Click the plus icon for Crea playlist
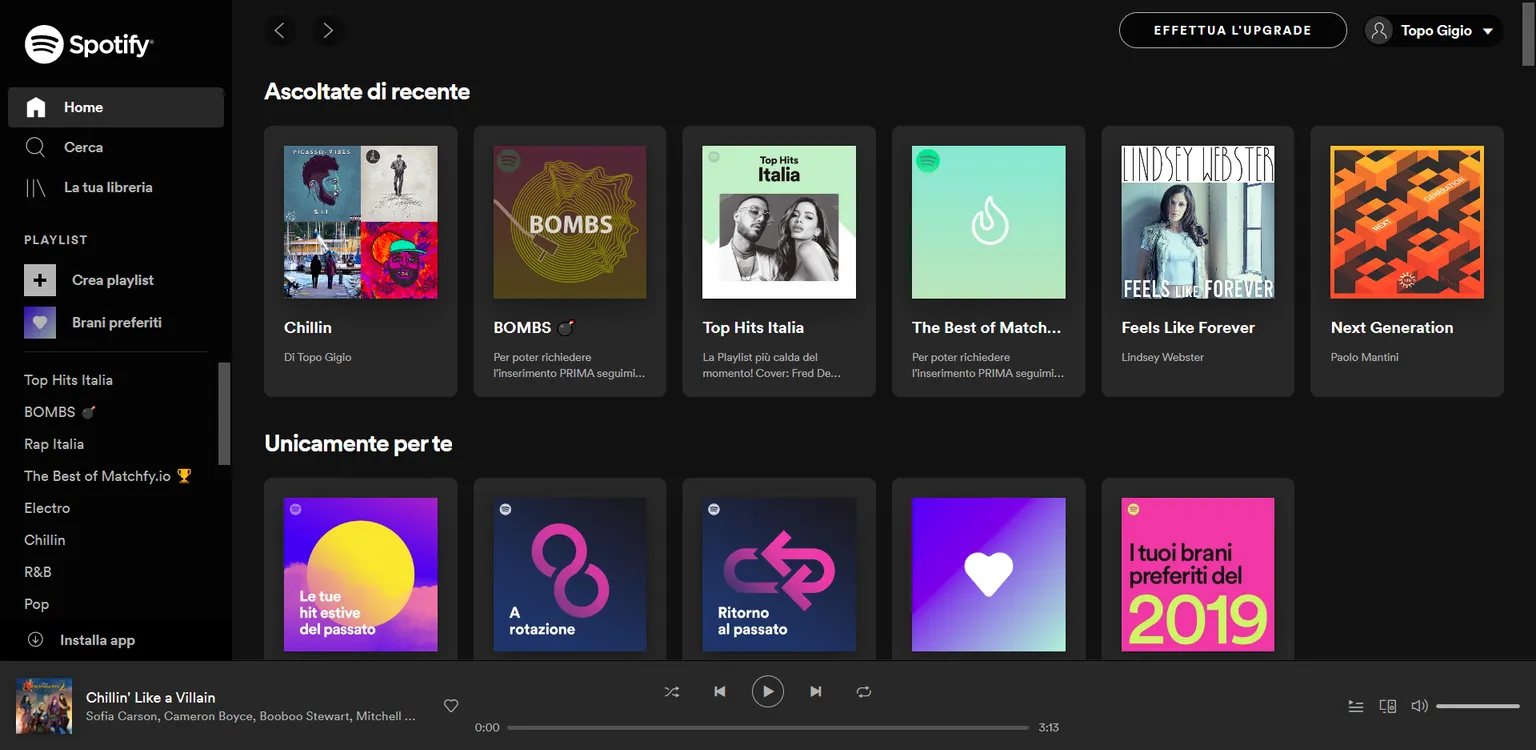1536x750 pixels. point(40,280)
